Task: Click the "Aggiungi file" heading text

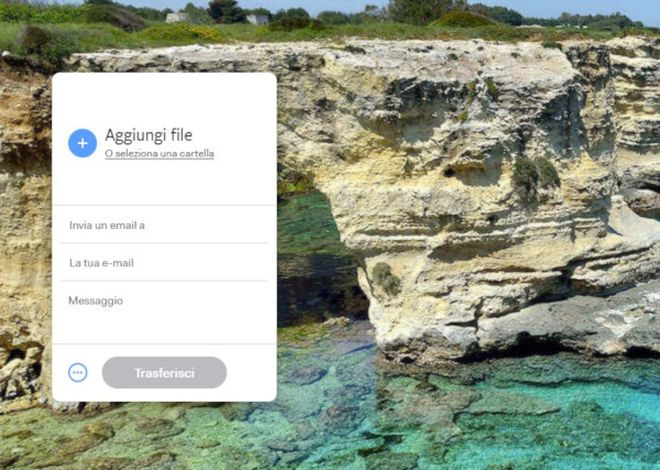Action: [x=149, y=135]
